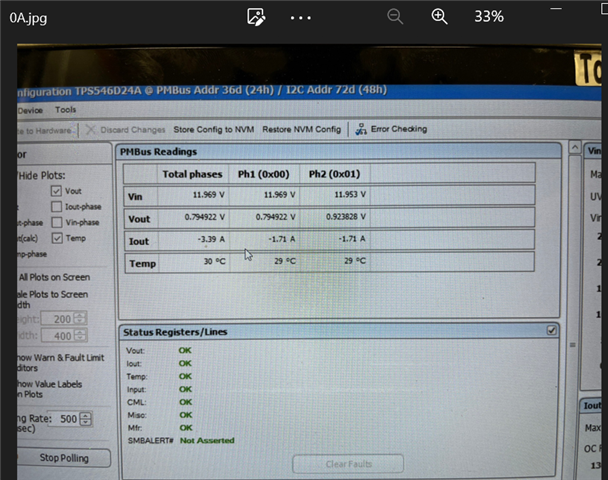Click Discard Changes label
608x480 pixels.
click(x=133, y=129)
